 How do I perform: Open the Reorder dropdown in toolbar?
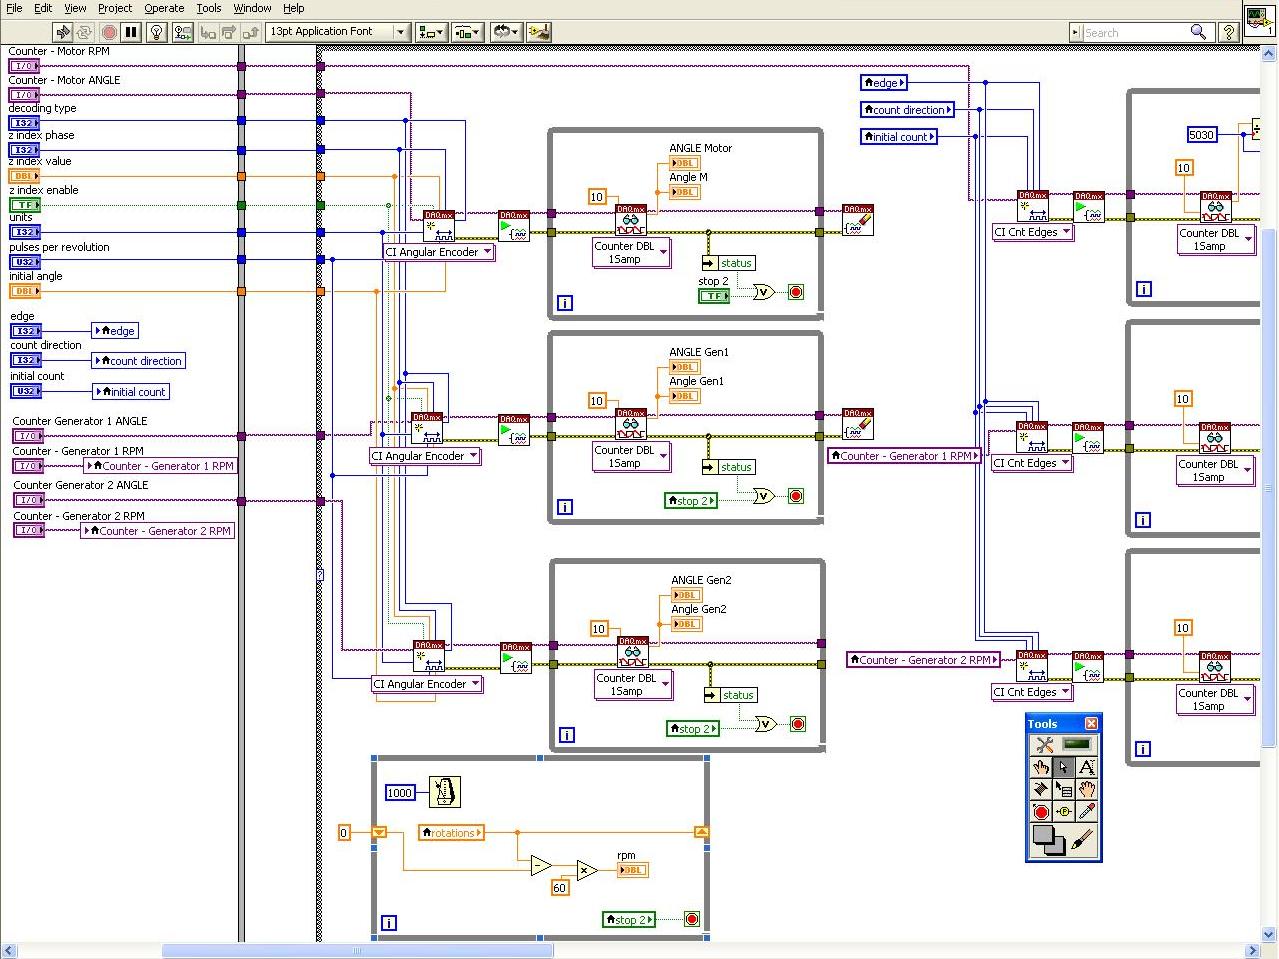click(x=506, y=32)
